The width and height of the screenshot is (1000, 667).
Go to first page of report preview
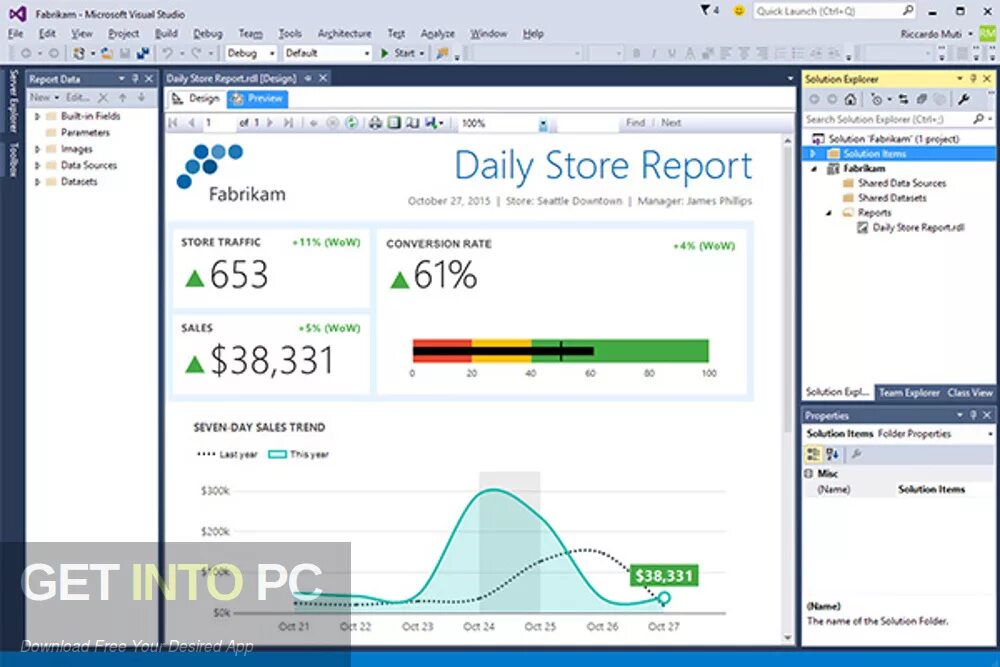click(x=173, y=123)
